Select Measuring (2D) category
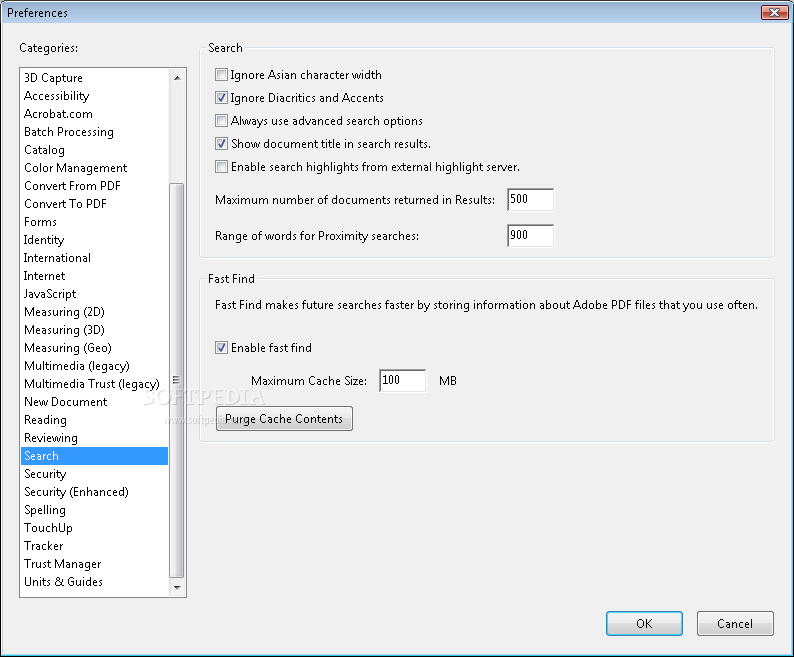The height and width of the screenshot is (657, 794). click(94, 312)
